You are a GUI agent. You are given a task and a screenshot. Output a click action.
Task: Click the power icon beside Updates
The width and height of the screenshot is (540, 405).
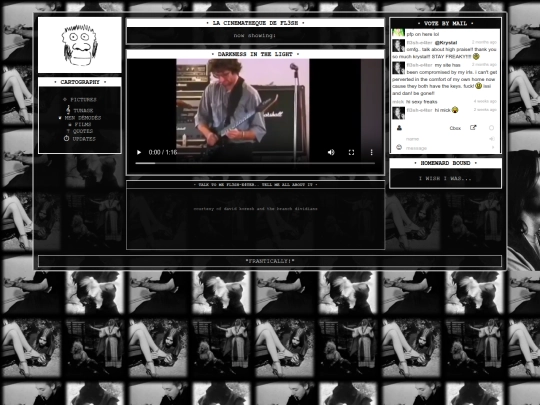pos(66,138)
